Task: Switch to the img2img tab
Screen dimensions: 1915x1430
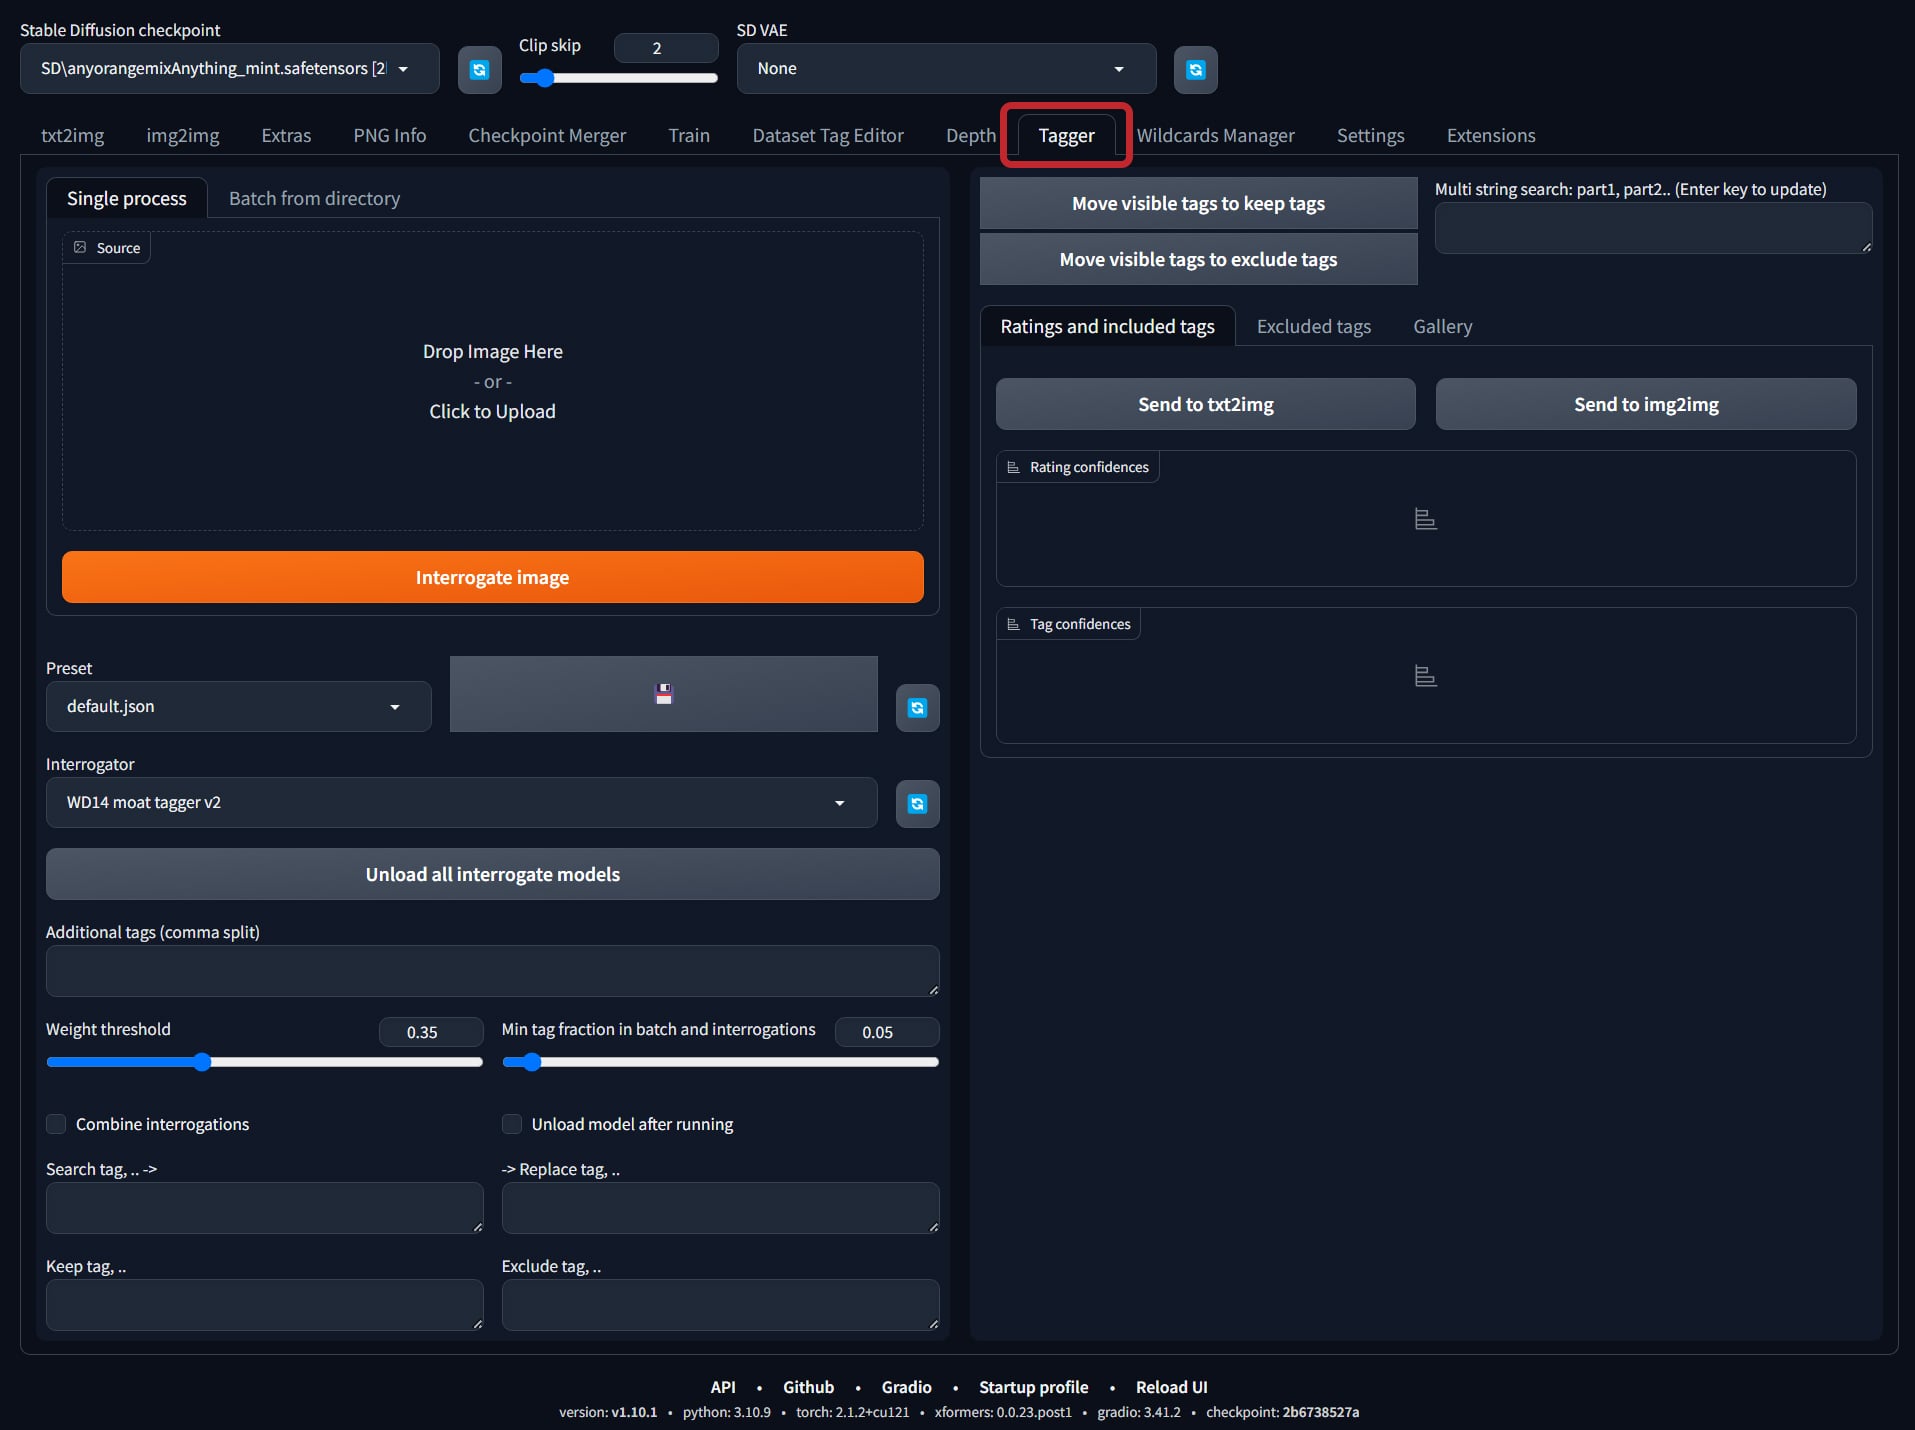Action: point(183,135)
